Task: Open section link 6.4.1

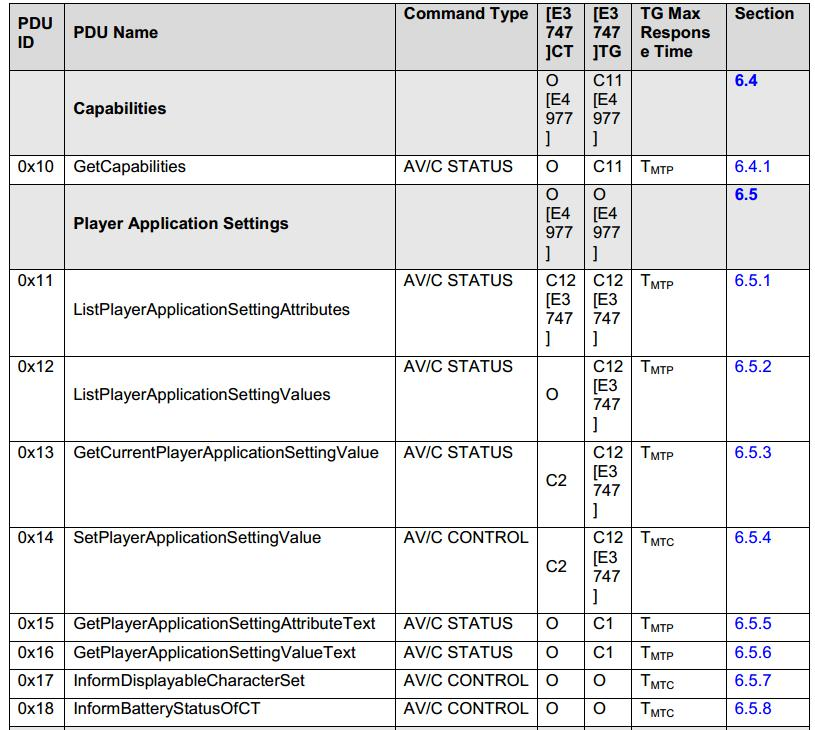Action: [752, 166]
